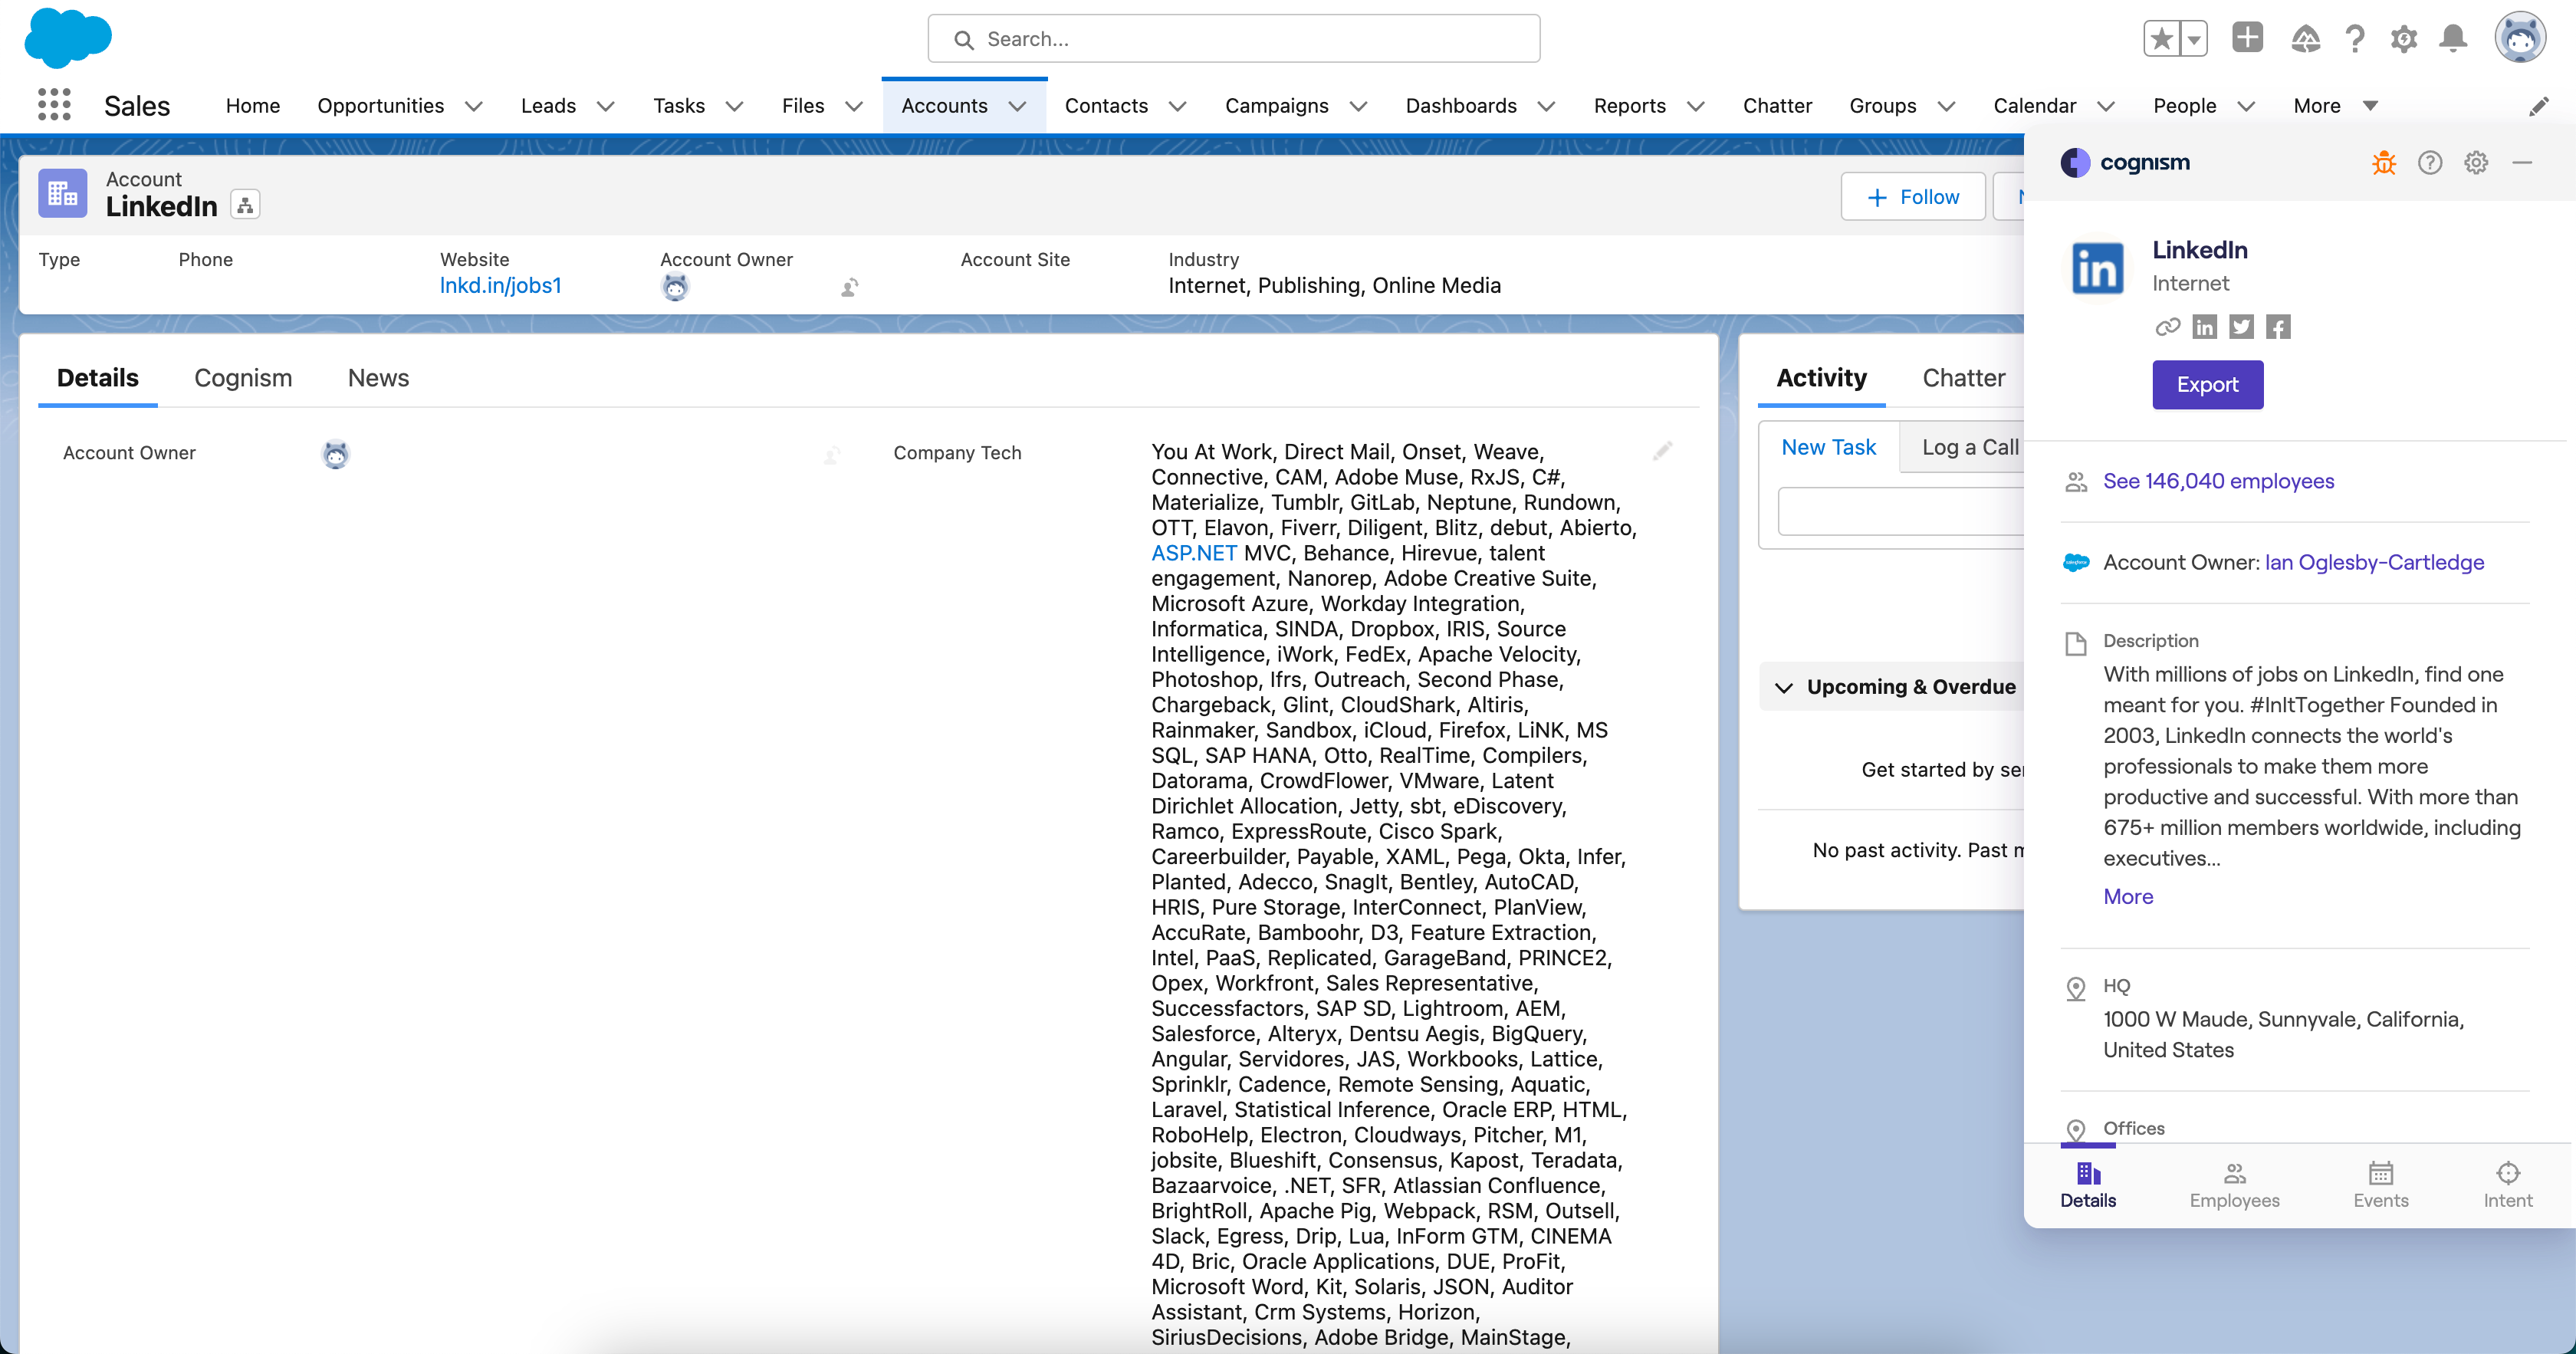Image resolution: width=2576 pixels, height=1354 pixels.
Task: Open company website link icon in Cognism
Action: [x=2167, y=327]
